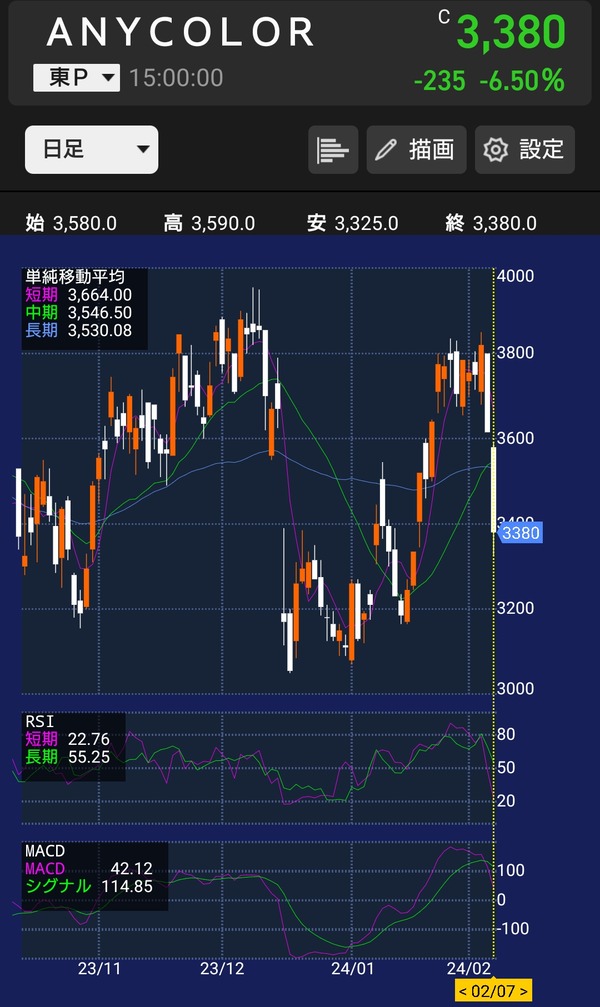The width and height of the screenshot is (600, 1007).
Task: Click the MACD 42.12 value
Action: click(x=89, y=868)
